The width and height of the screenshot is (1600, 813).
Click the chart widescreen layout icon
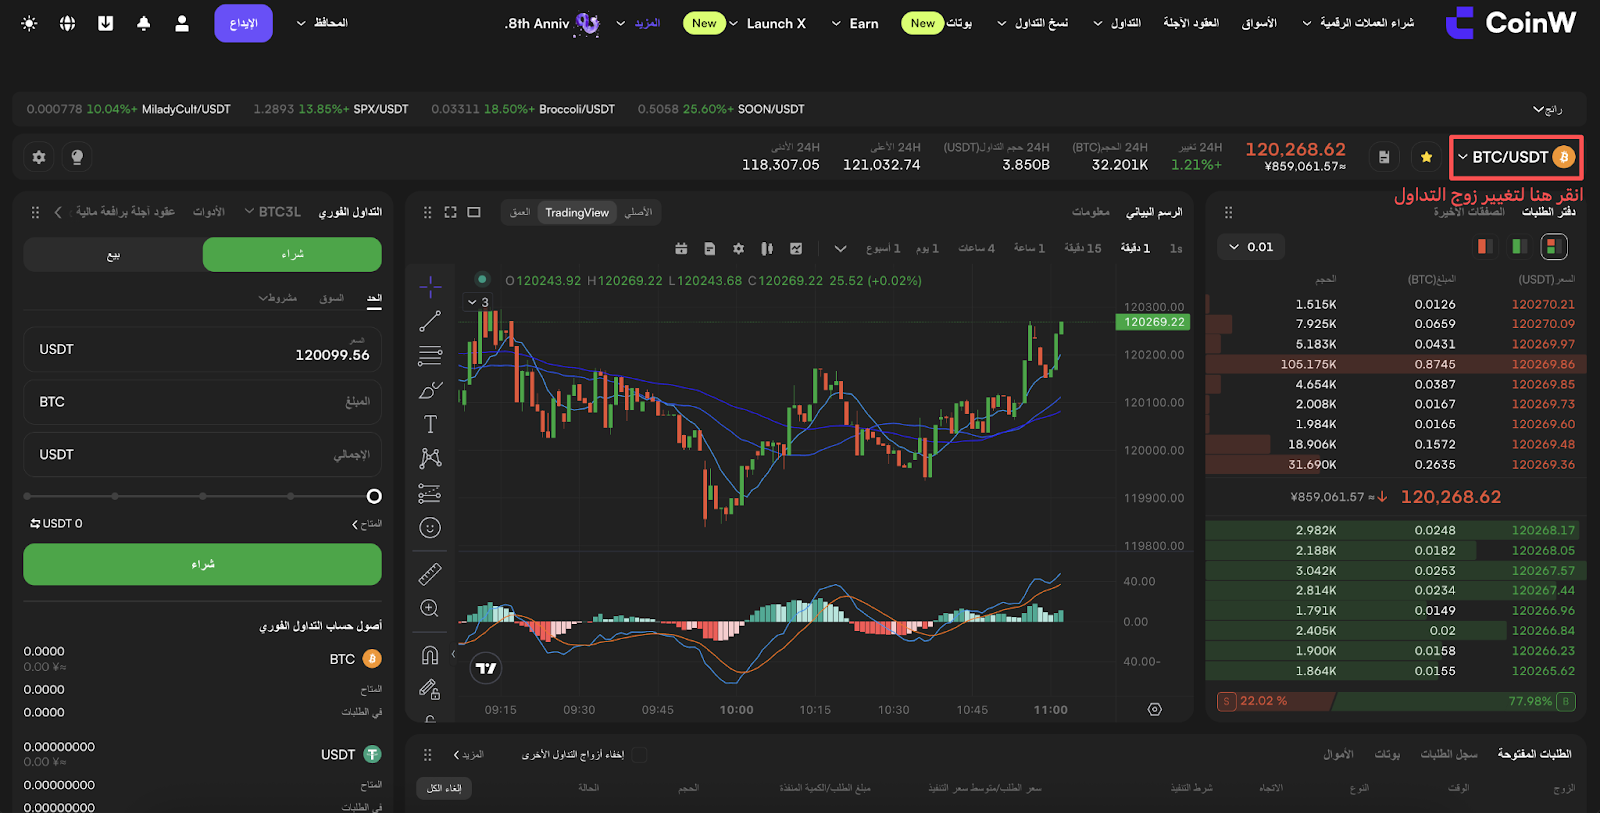pyautogui.click(x=474, y=212)
